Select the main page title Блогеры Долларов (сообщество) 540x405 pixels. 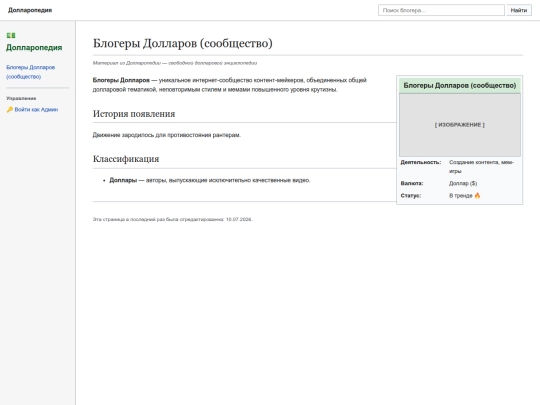[183, 43]
